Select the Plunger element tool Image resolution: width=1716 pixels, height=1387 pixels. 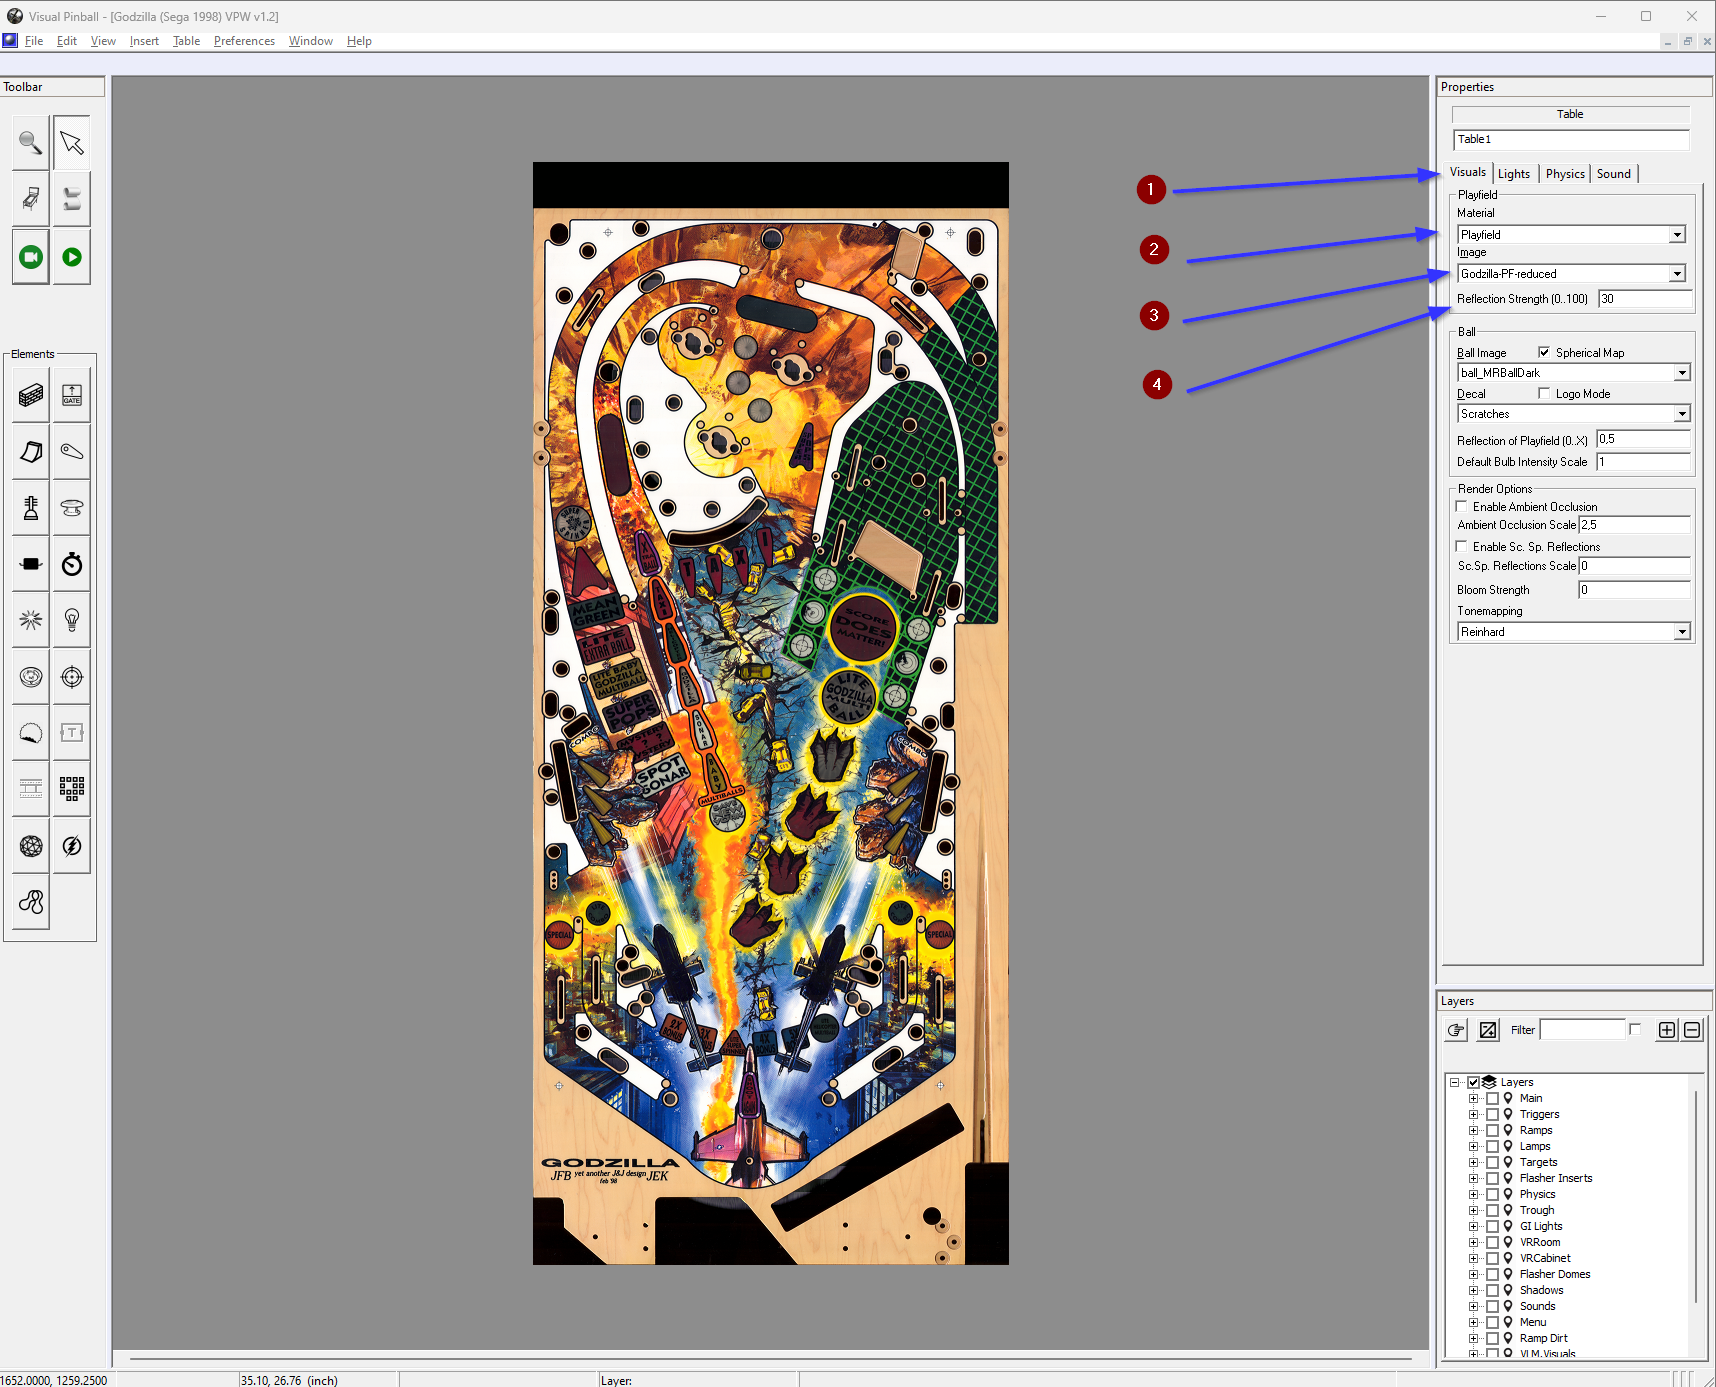click(31, 508)
